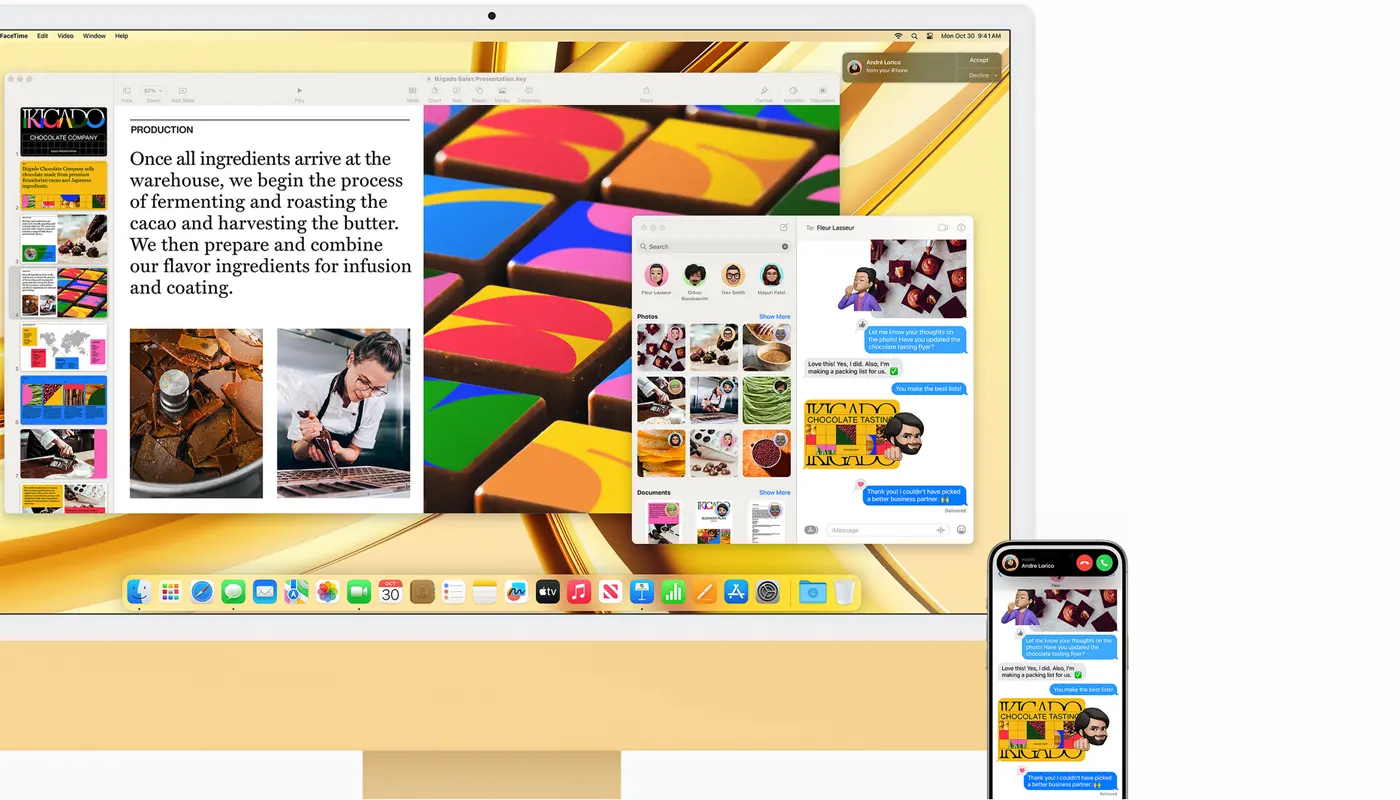Compose a new message in Messages
The width and height of the screenshot is (1400, 800).
(x=783, y=228)
